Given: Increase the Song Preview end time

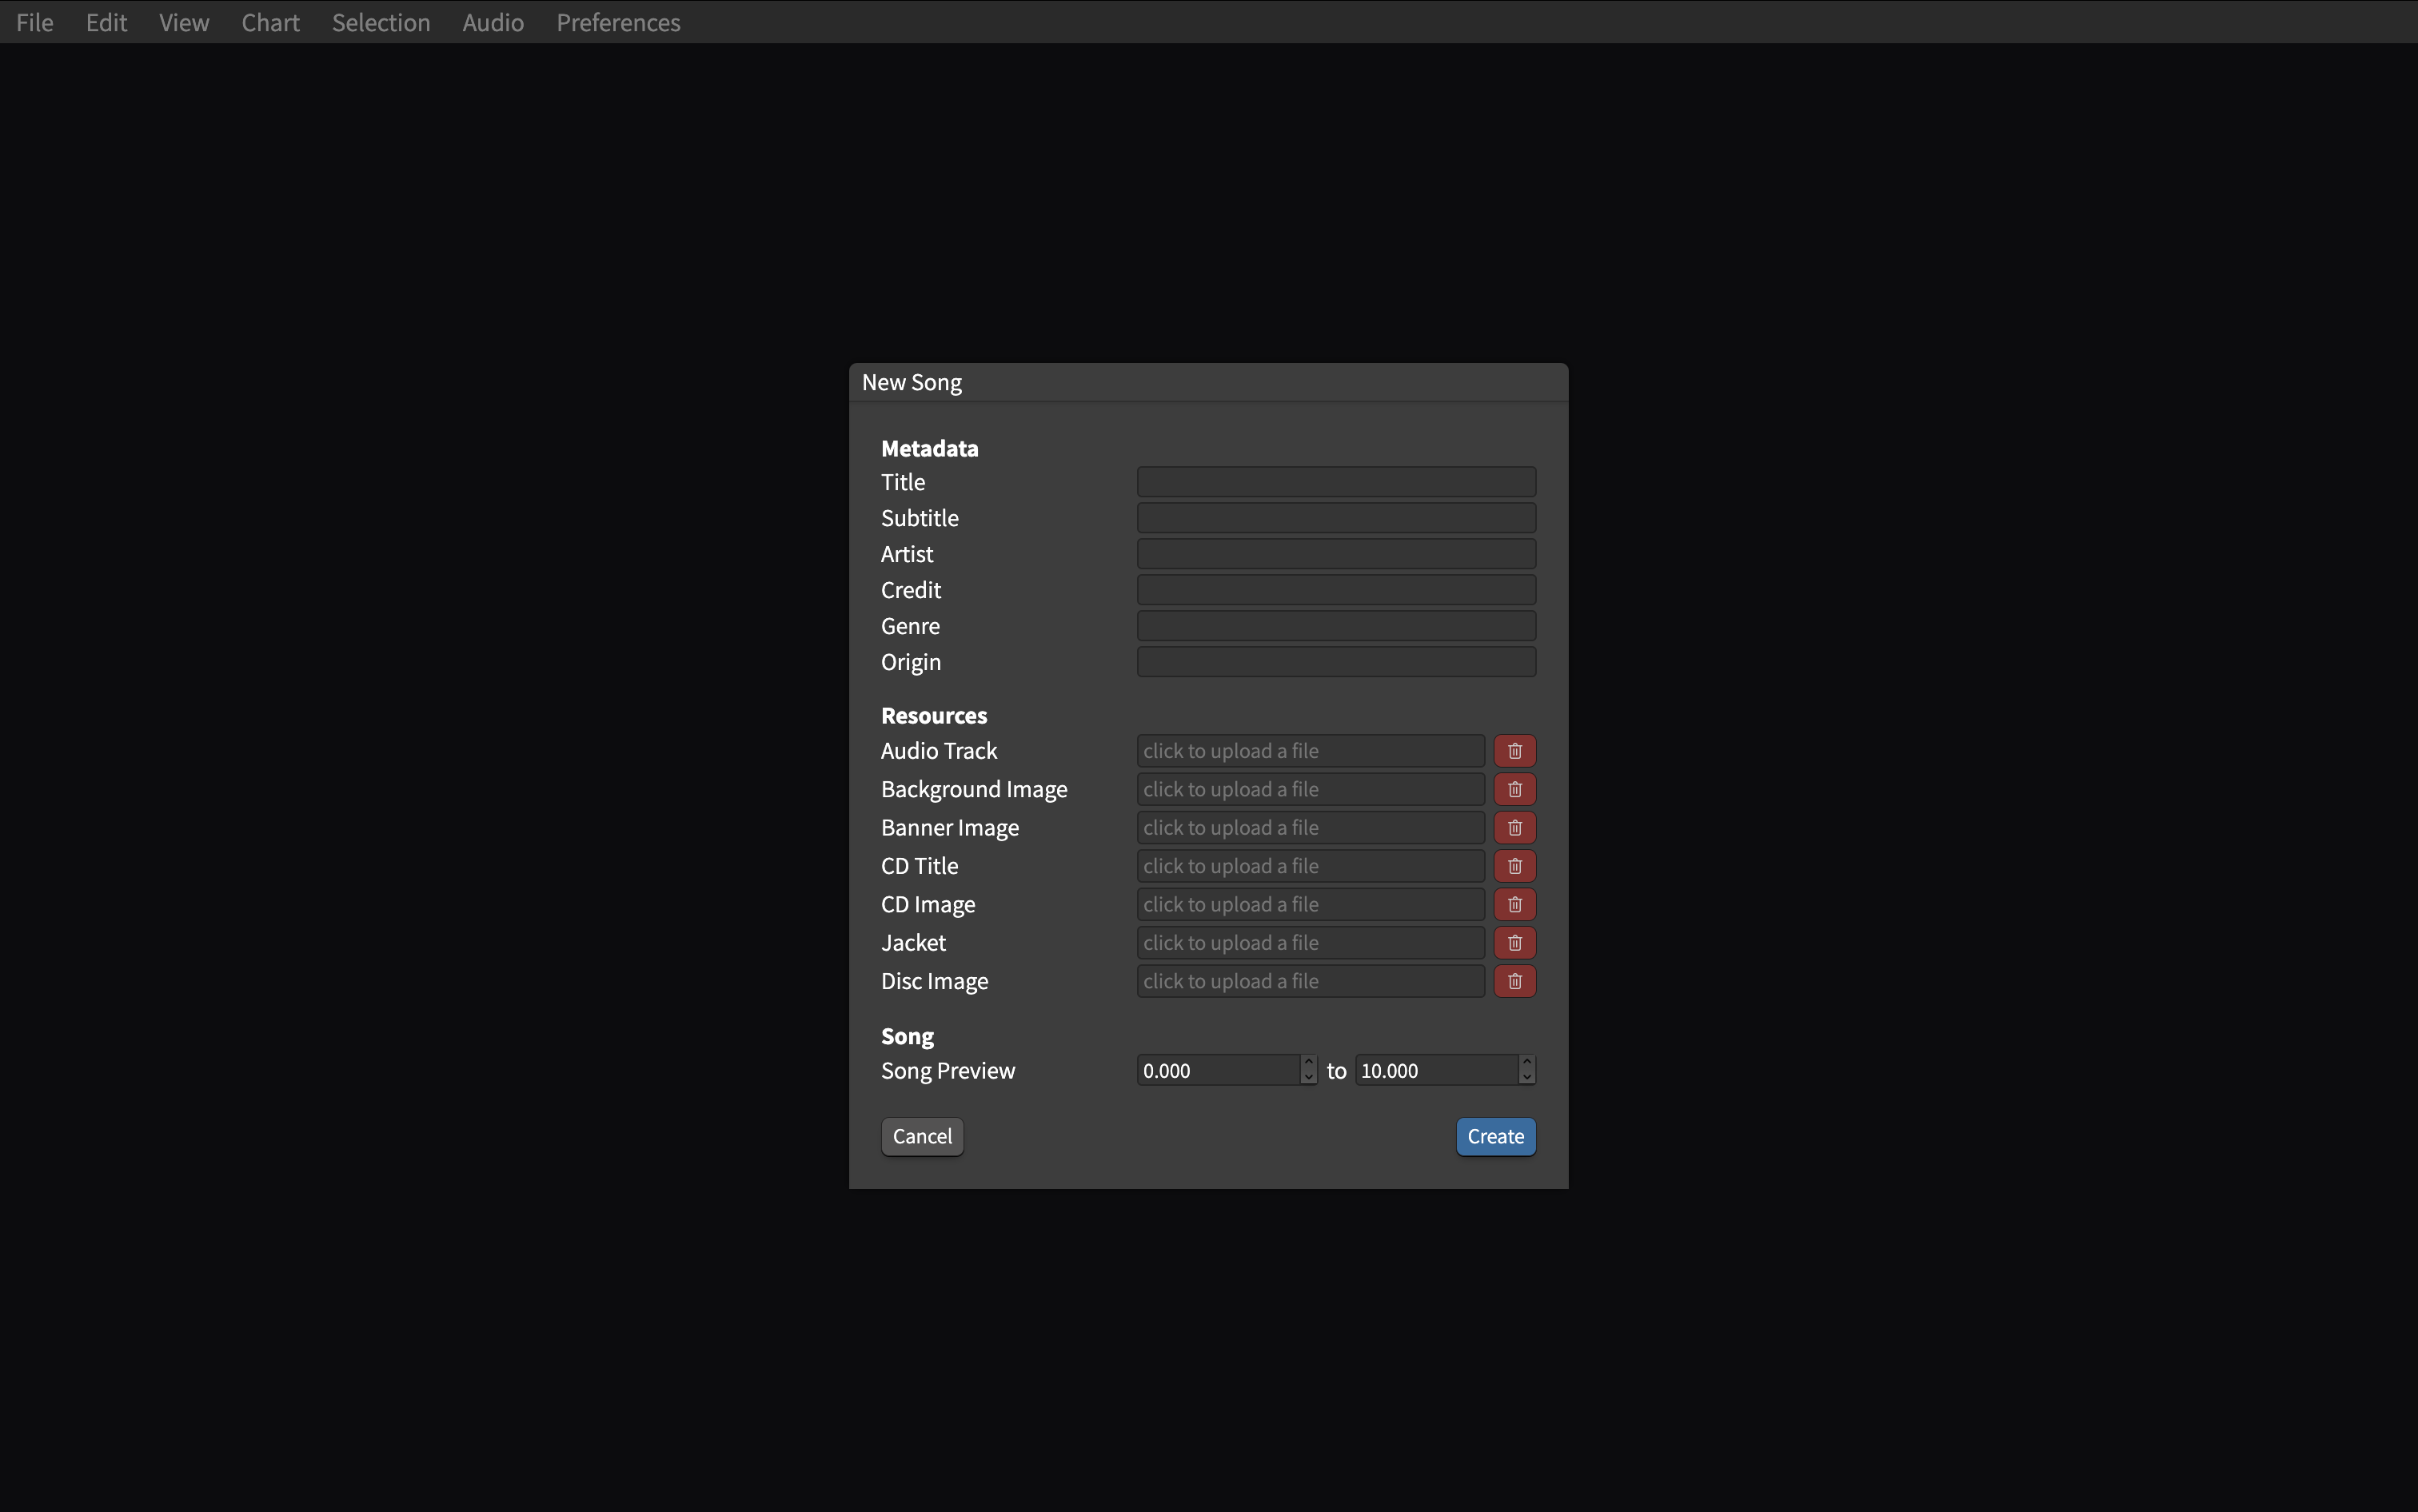Looking at the screenshot, I should click(x=1527, y=1062).
